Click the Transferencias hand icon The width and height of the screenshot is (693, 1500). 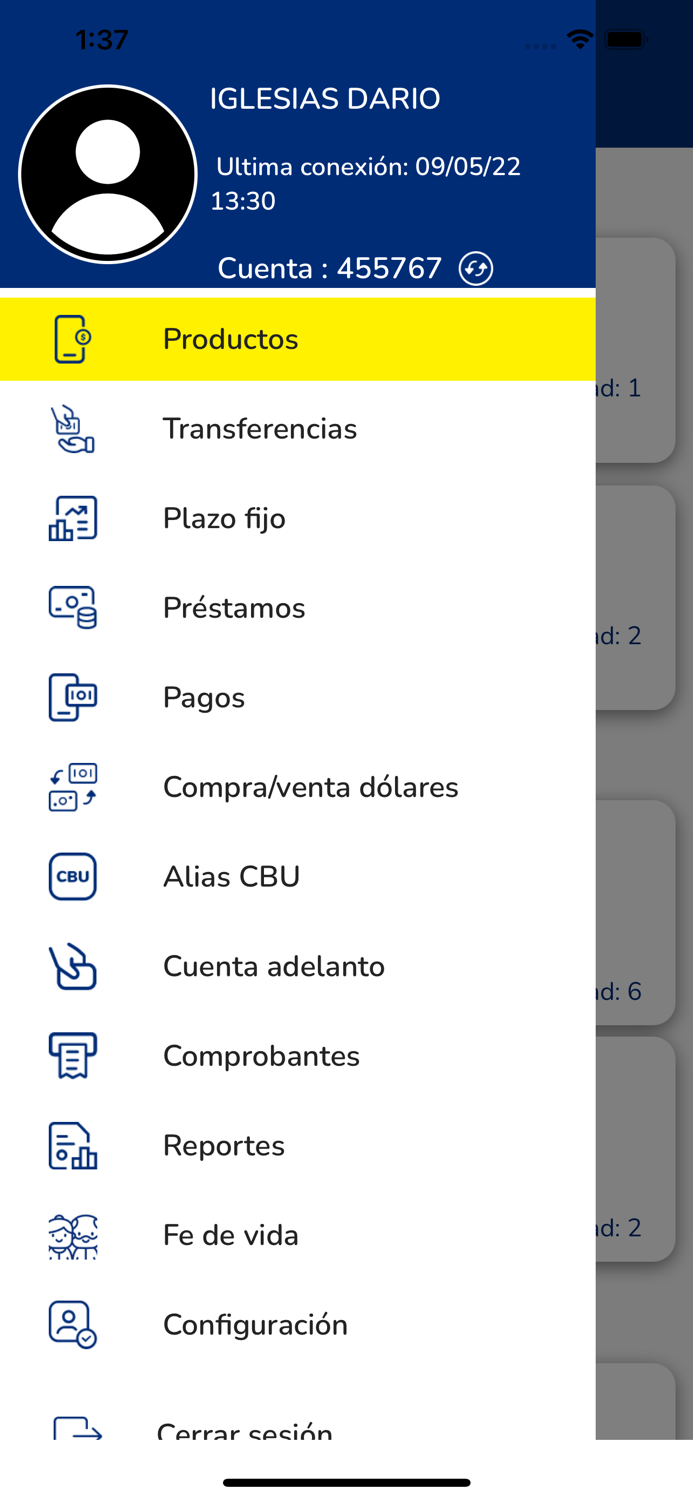(x=72, y=429)
